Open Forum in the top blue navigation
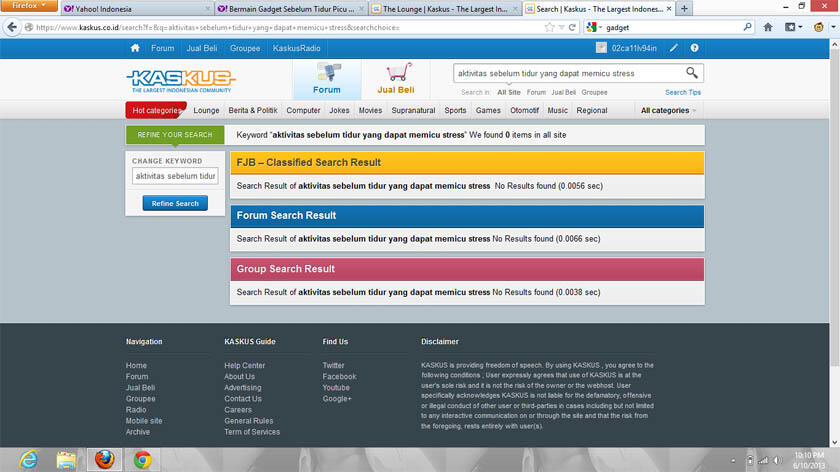840x472 pixels. pos(162,48)
